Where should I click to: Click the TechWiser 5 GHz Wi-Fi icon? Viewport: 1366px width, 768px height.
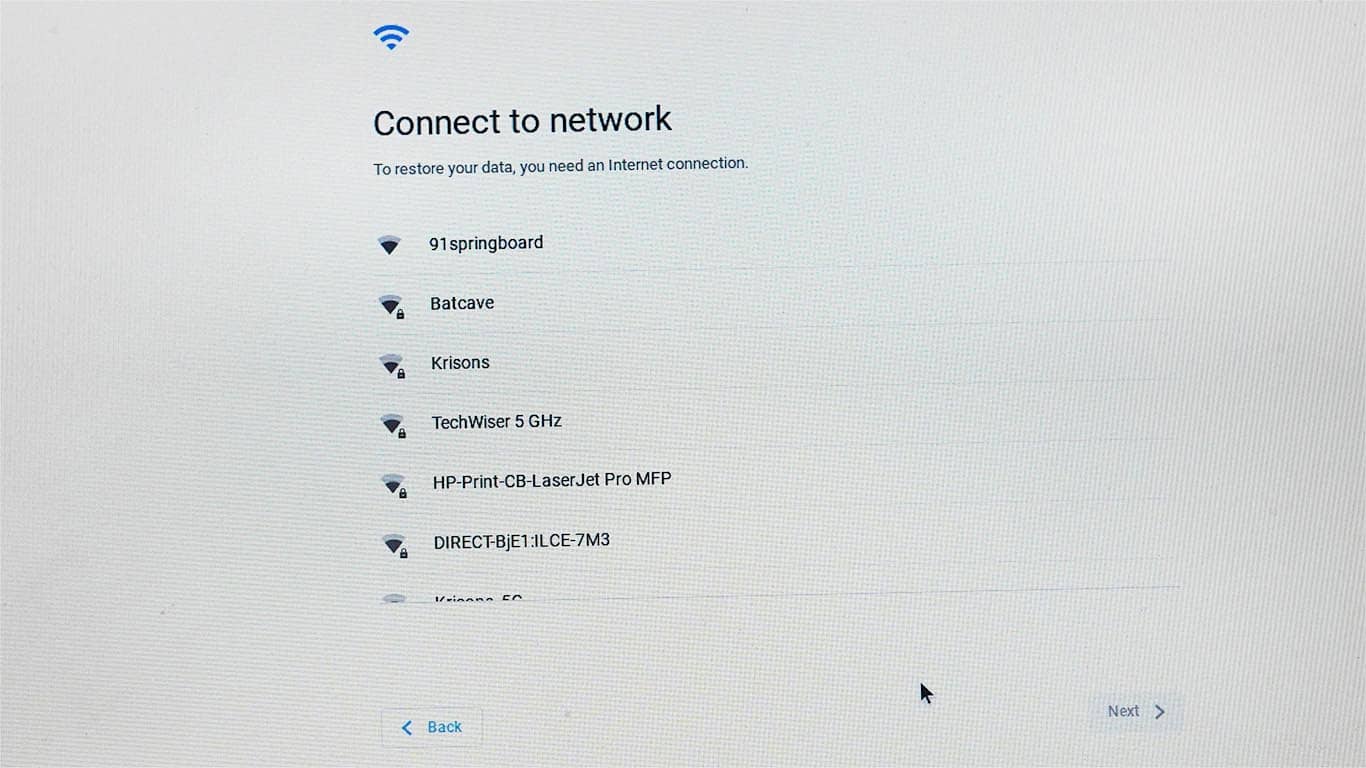(393, 426)
